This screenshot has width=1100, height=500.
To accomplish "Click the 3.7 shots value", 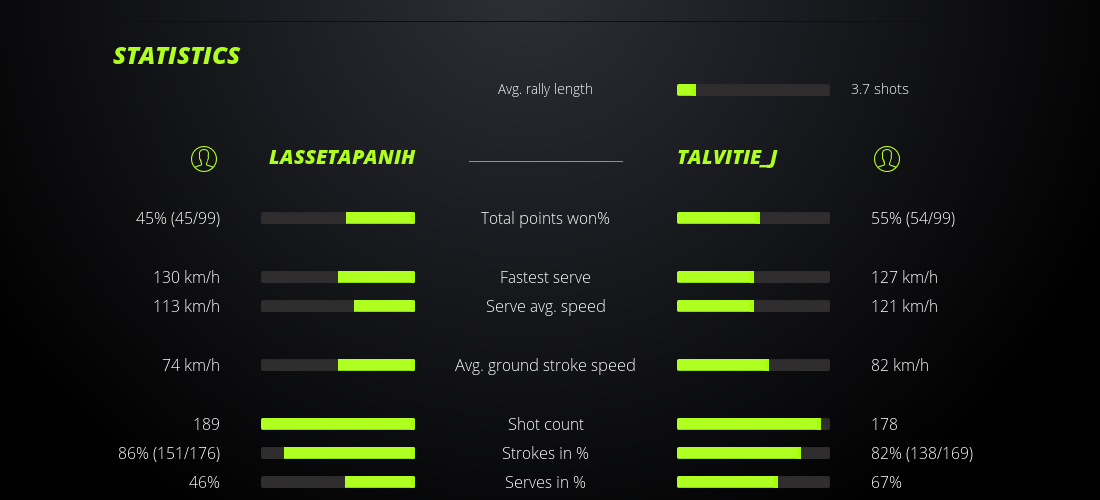I will (879, 89).
